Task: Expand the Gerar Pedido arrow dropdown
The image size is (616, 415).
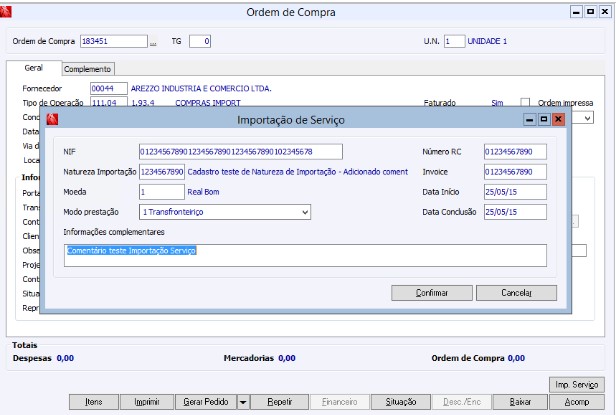Action: 243,402
